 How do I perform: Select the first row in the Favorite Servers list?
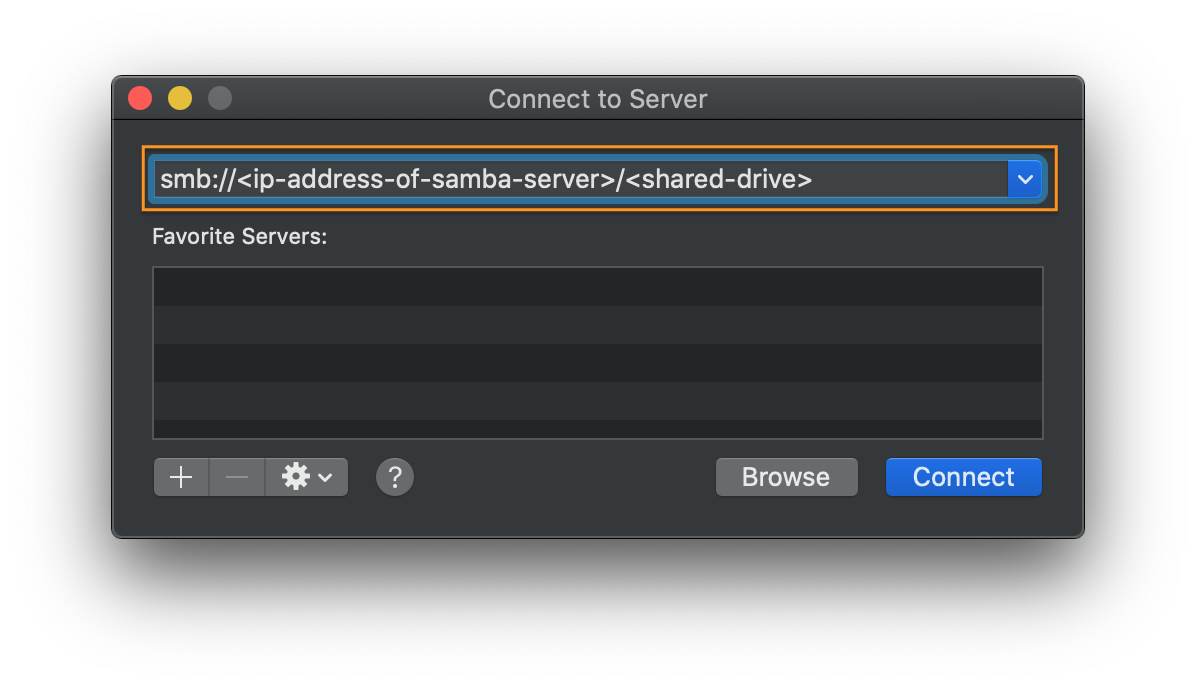coord(598,287)
